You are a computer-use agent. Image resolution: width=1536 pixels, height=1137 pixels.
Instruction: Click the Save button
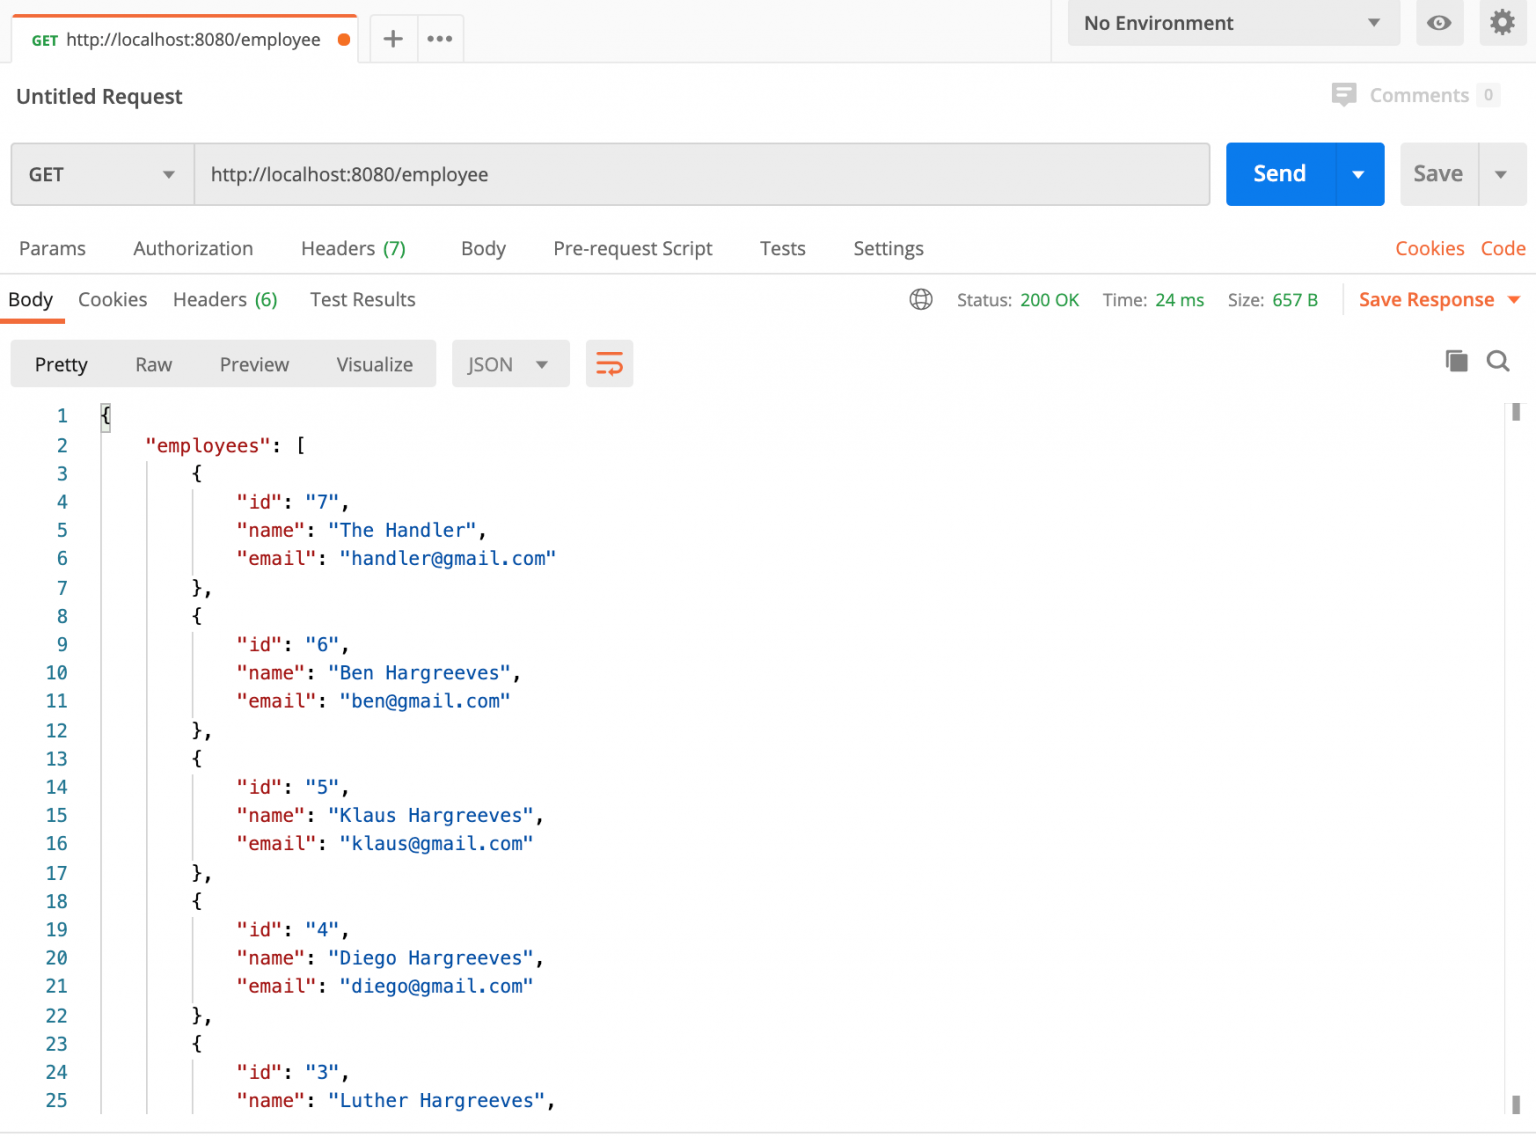[x=1438, y=174]
